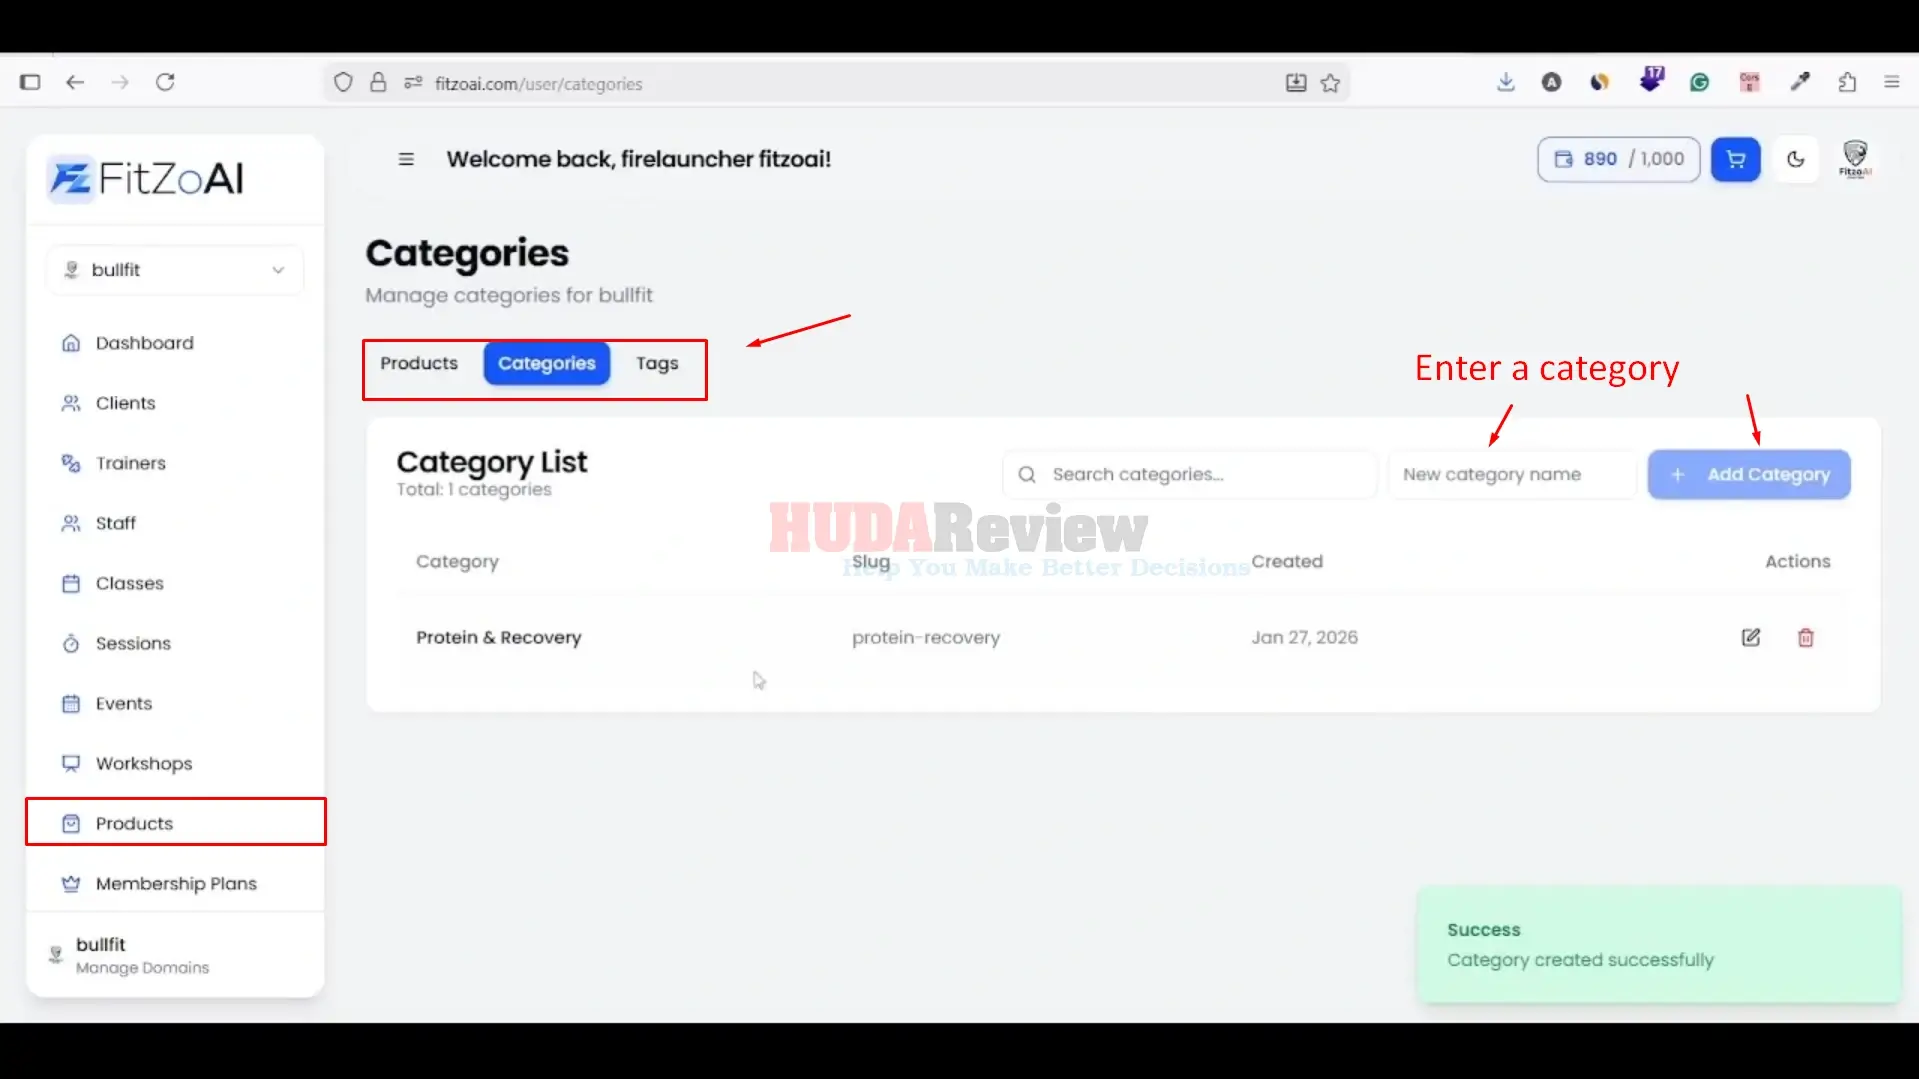Open the blue shopping cart button

pyautogui.click(x=1735, y=159)
